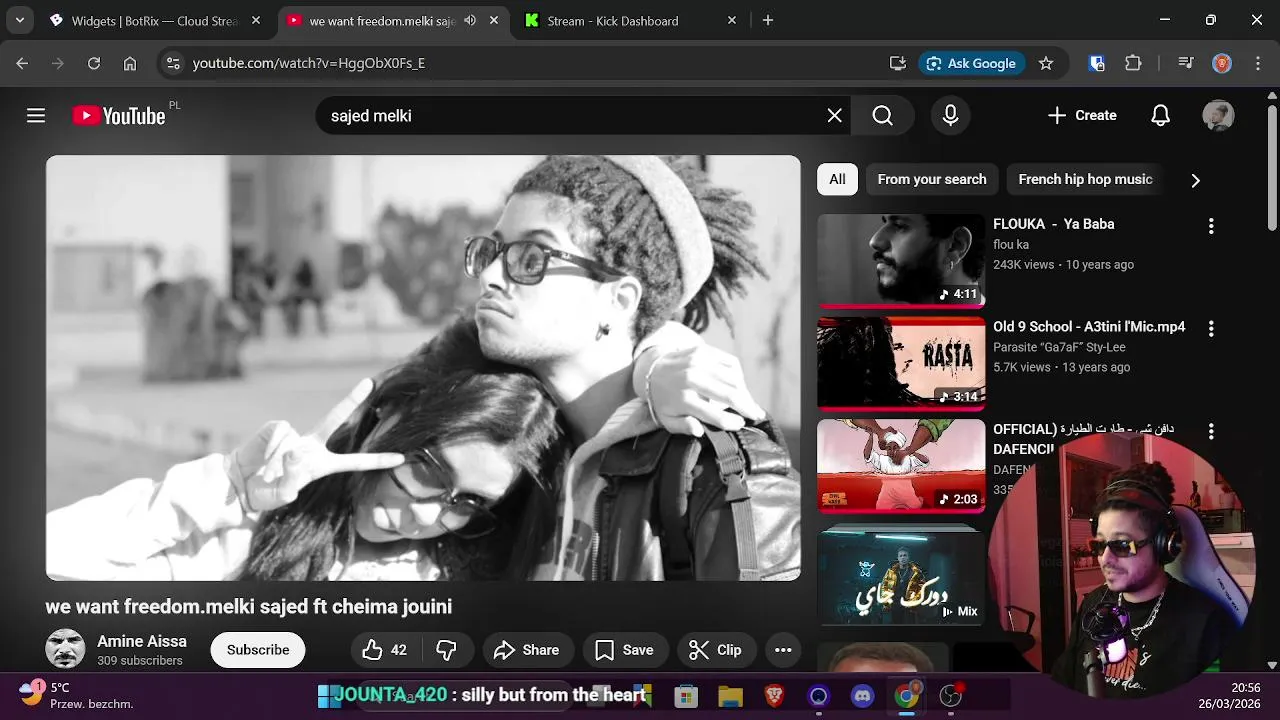
Task: Open the Extensions puzzle icon
Action: coord(1133,63)
